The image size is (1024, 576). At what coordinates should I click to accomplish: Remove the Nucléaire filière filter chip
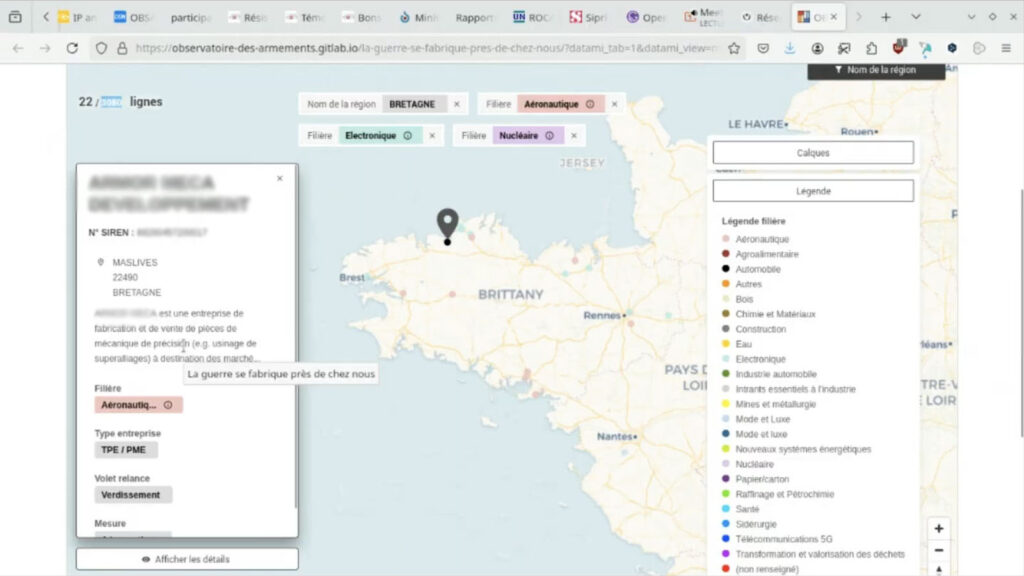click(573, 136)
